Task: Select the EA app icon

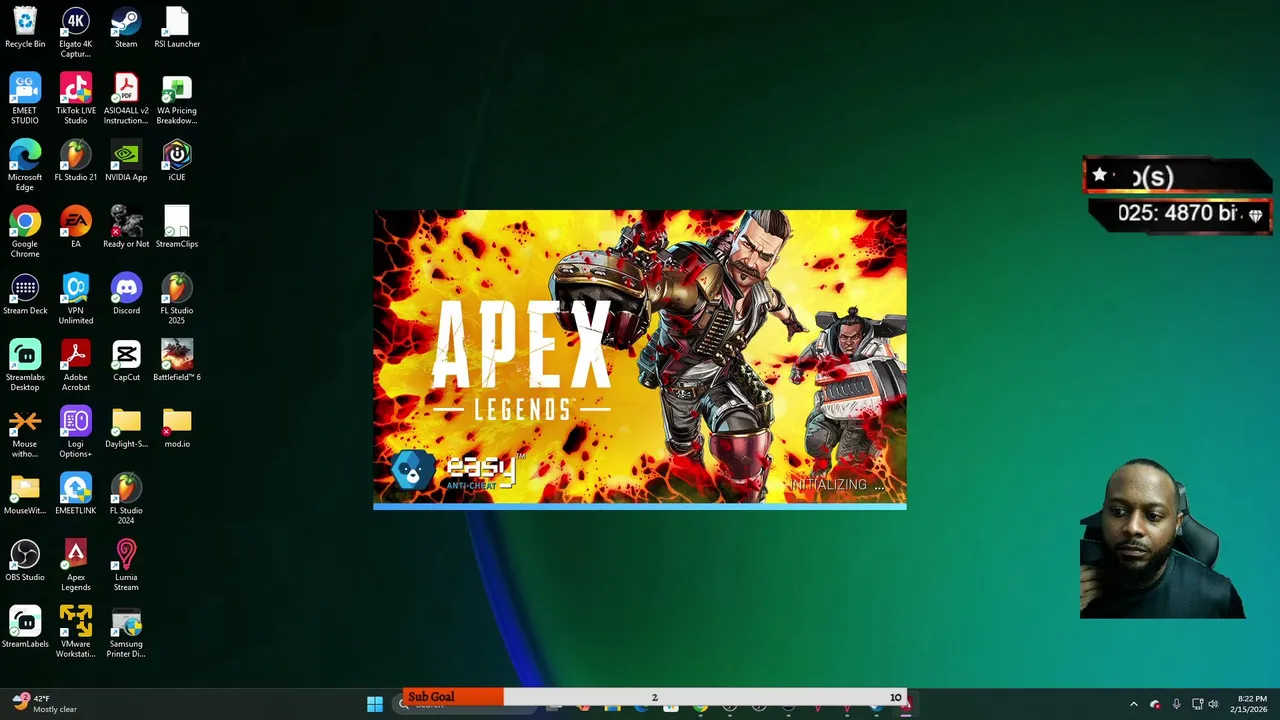Action: (x=75, y=228)
